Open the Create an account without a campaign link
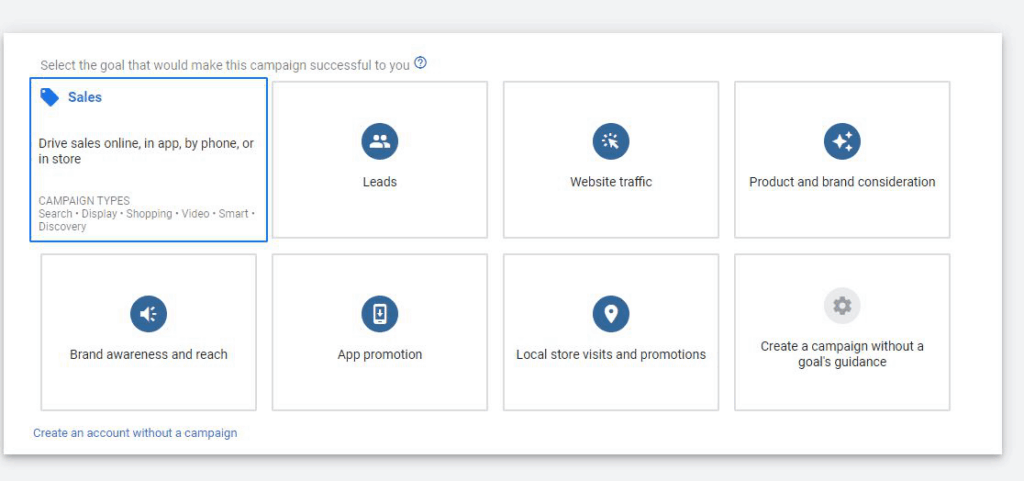This screenshot has height=481, width=1024. (135, 433)
